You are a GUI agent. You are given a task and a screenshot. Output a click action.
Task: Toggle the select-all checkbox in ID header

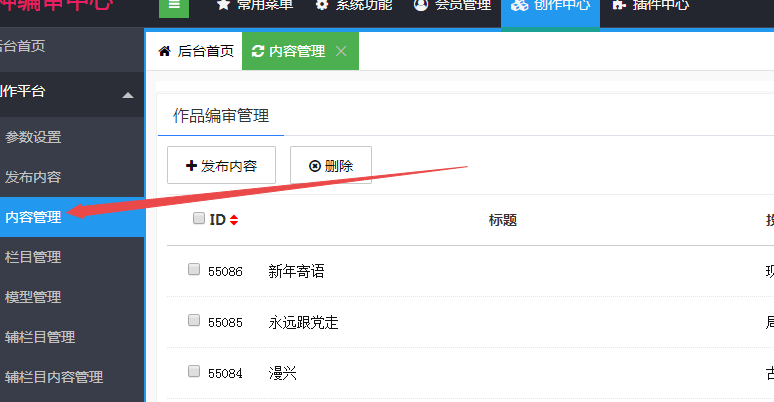[199, 219]
